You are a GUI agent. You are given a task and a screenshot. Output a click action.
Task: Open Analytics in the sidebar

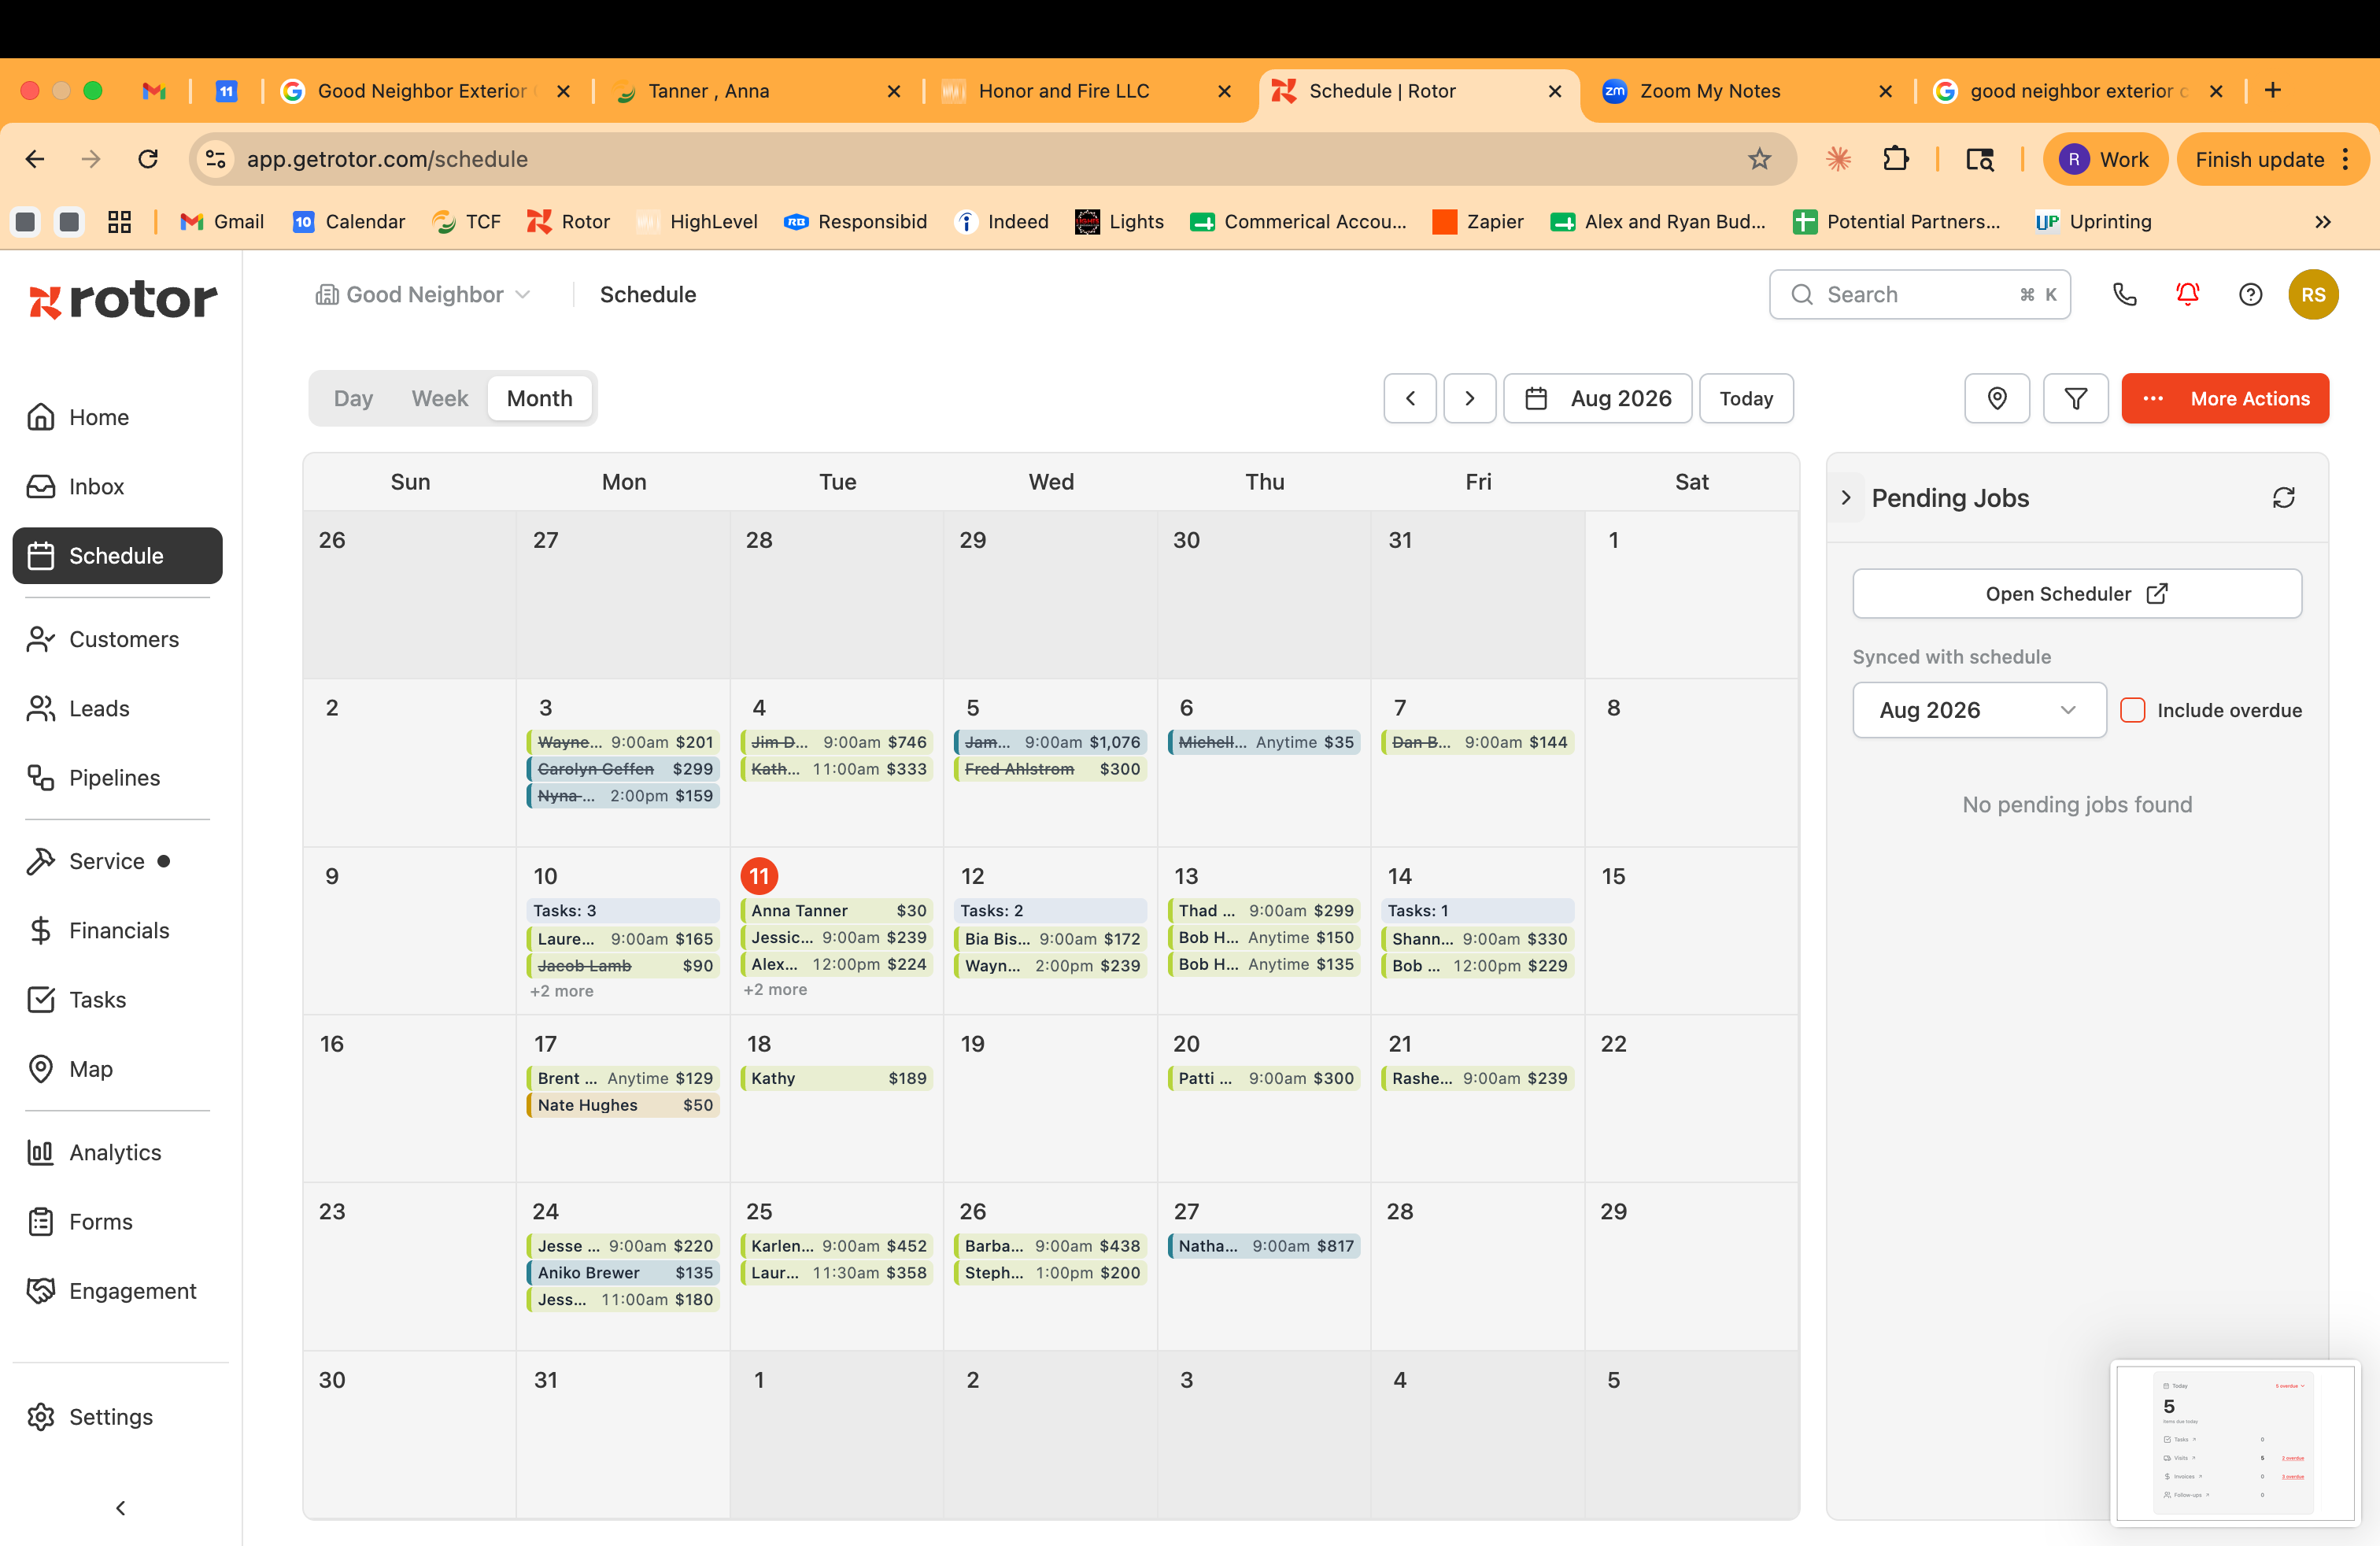(117, 1152)
